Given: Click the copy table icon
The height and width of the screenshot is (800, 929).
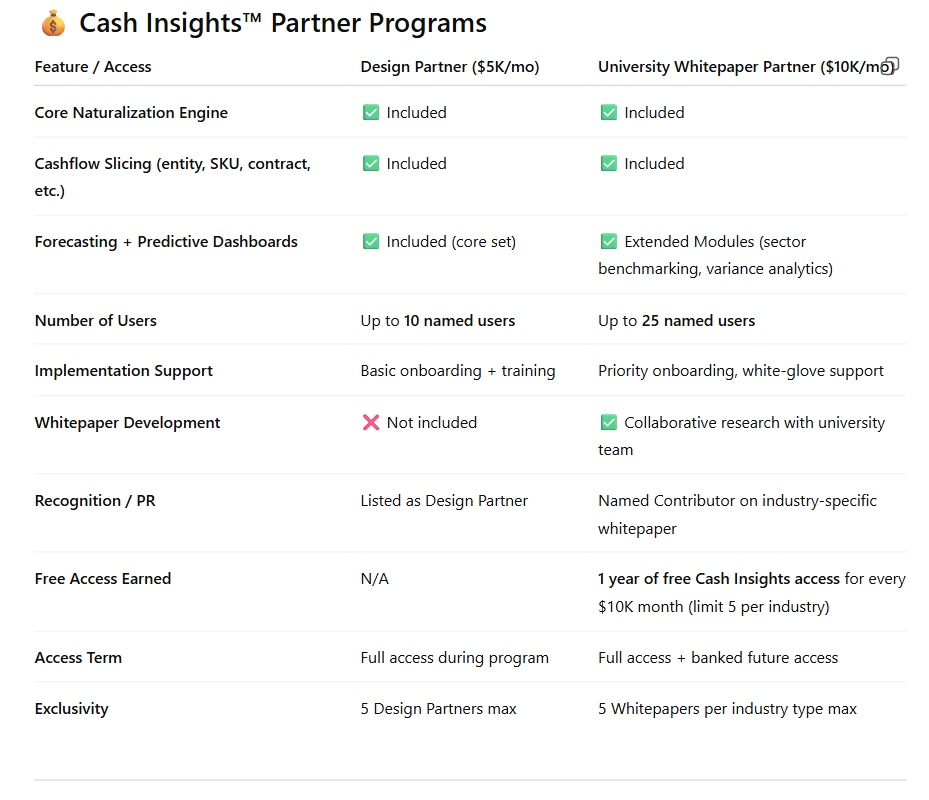Looking at the screenshot, I should 891,66.
